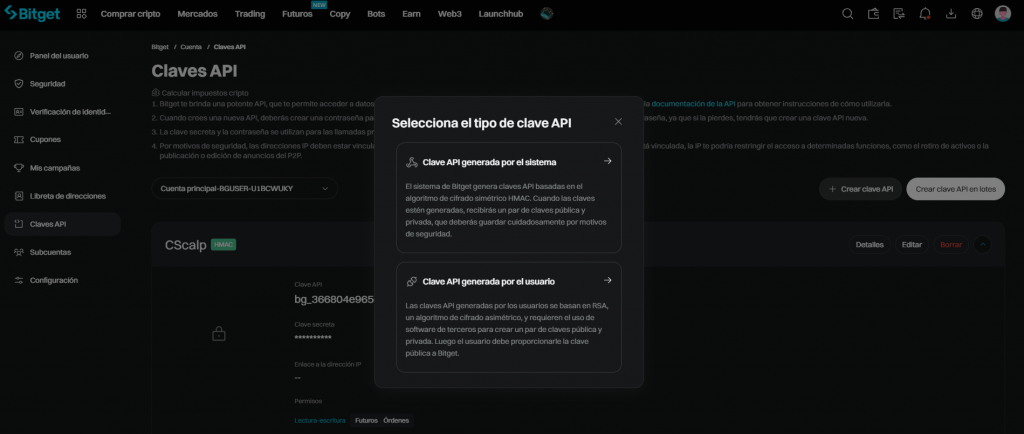Click the promo icon after Launchhub
Viewport: 1024px width, 434px height.
(x=547, y=14)
